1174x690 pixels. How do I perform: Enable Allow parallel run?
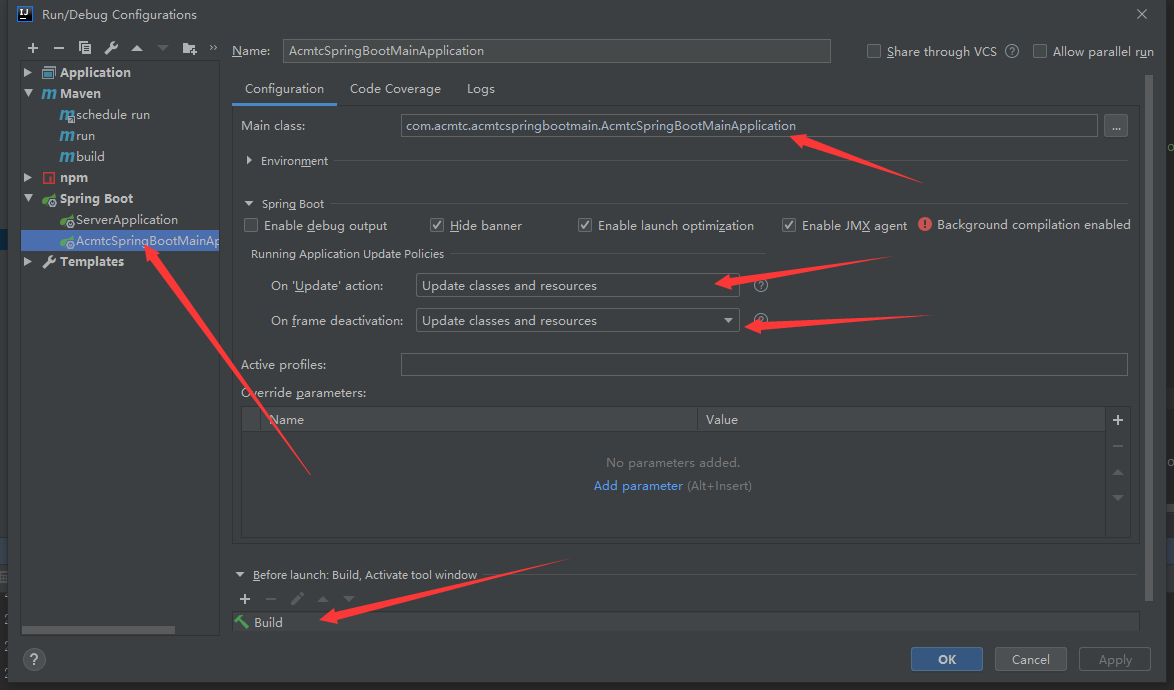click(x=1040, y=52)
